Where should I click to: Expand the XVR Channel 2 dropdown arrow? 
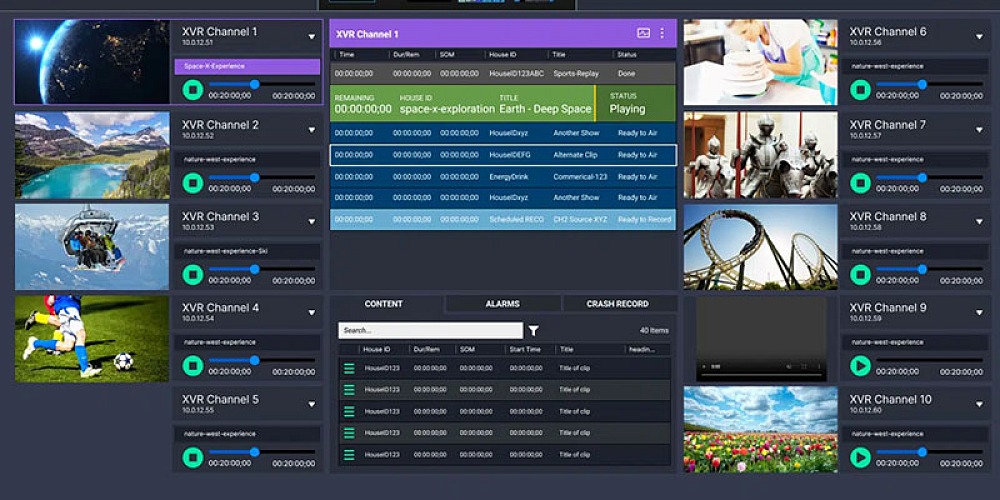[x=312, y=130]
